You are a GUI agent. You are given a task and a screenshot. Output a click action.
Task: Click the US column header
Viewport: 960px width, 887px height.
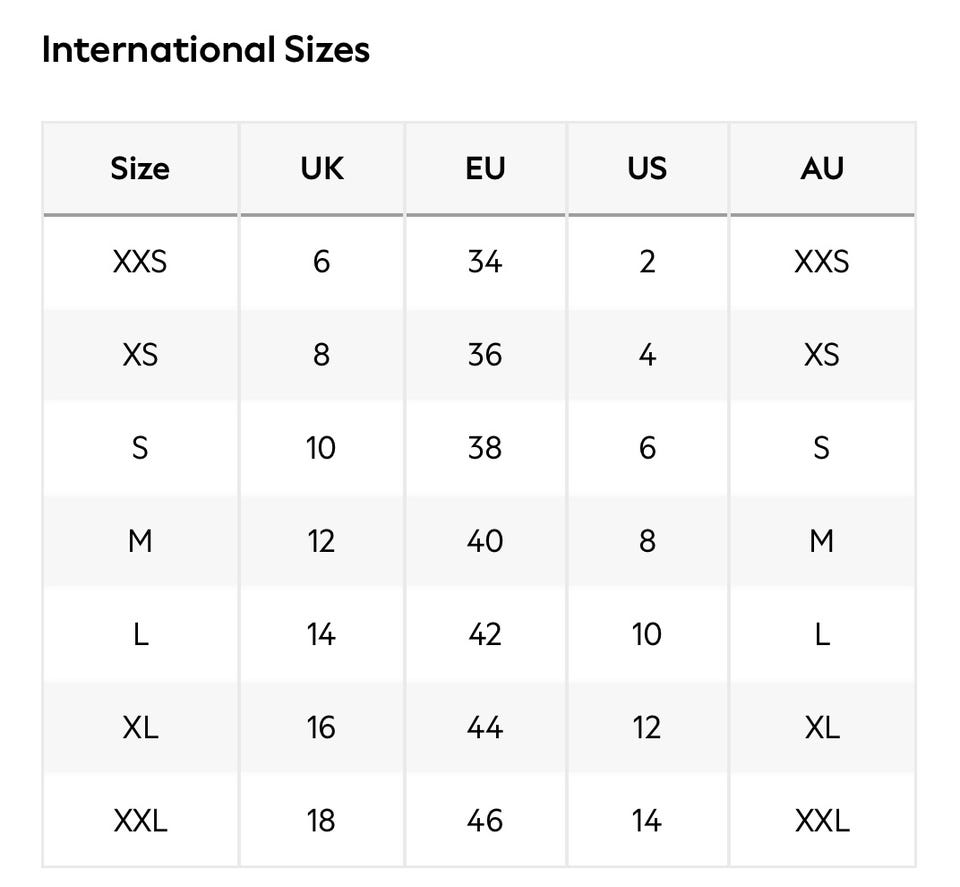click(x=647, y=168)
